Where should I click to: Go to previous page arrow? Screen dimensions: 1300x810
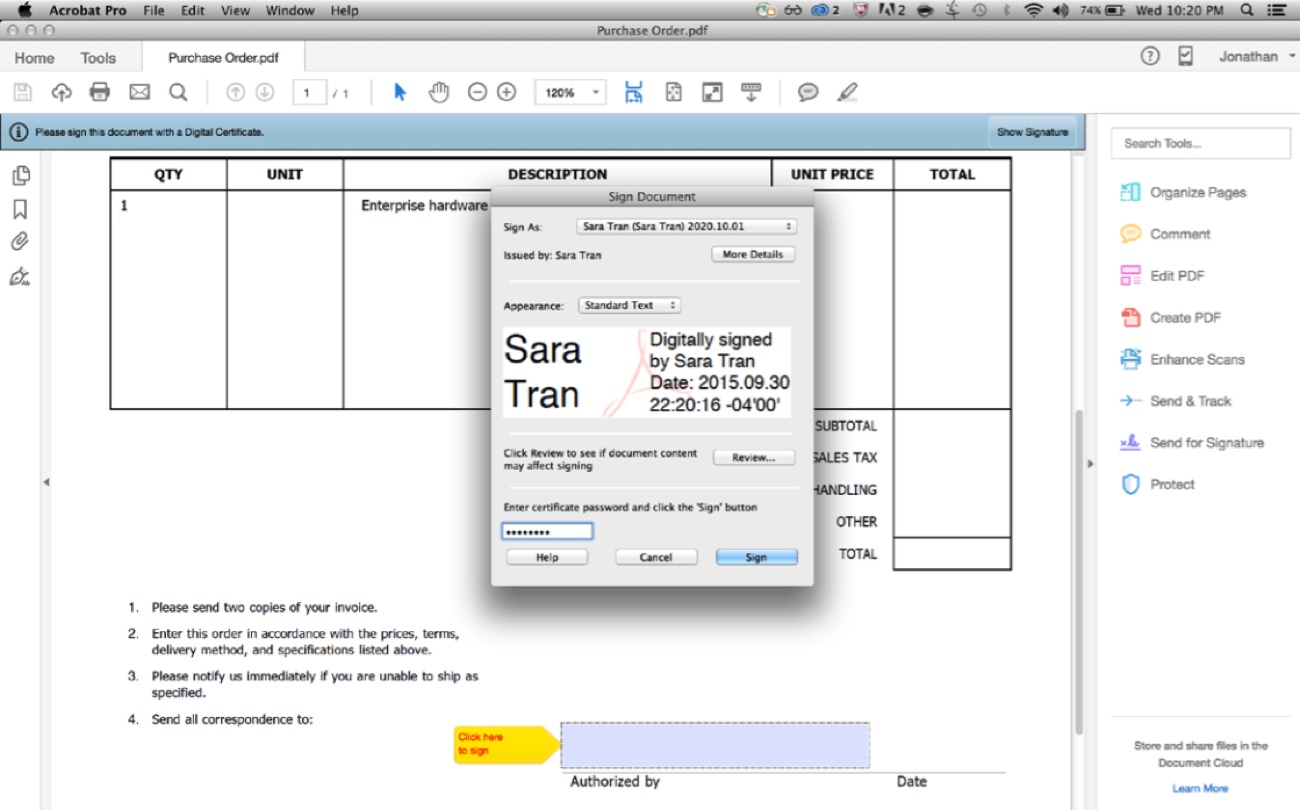[235, 93]
